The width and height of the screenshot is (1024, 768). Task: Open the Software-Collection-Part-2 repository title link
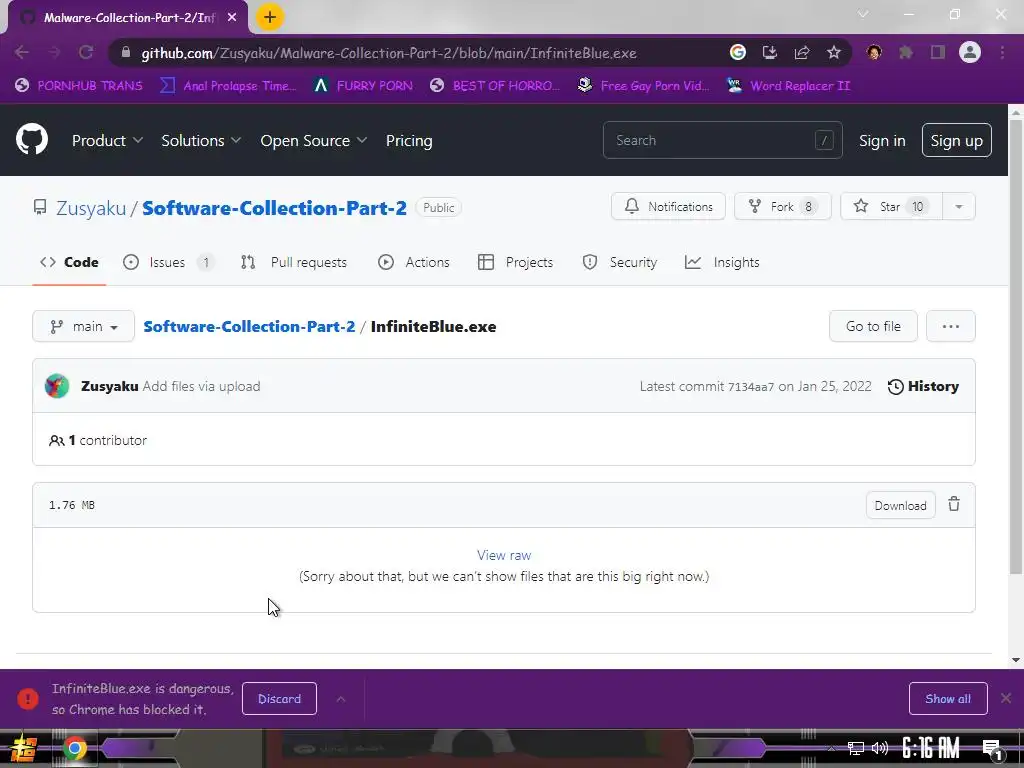(274, 208)
